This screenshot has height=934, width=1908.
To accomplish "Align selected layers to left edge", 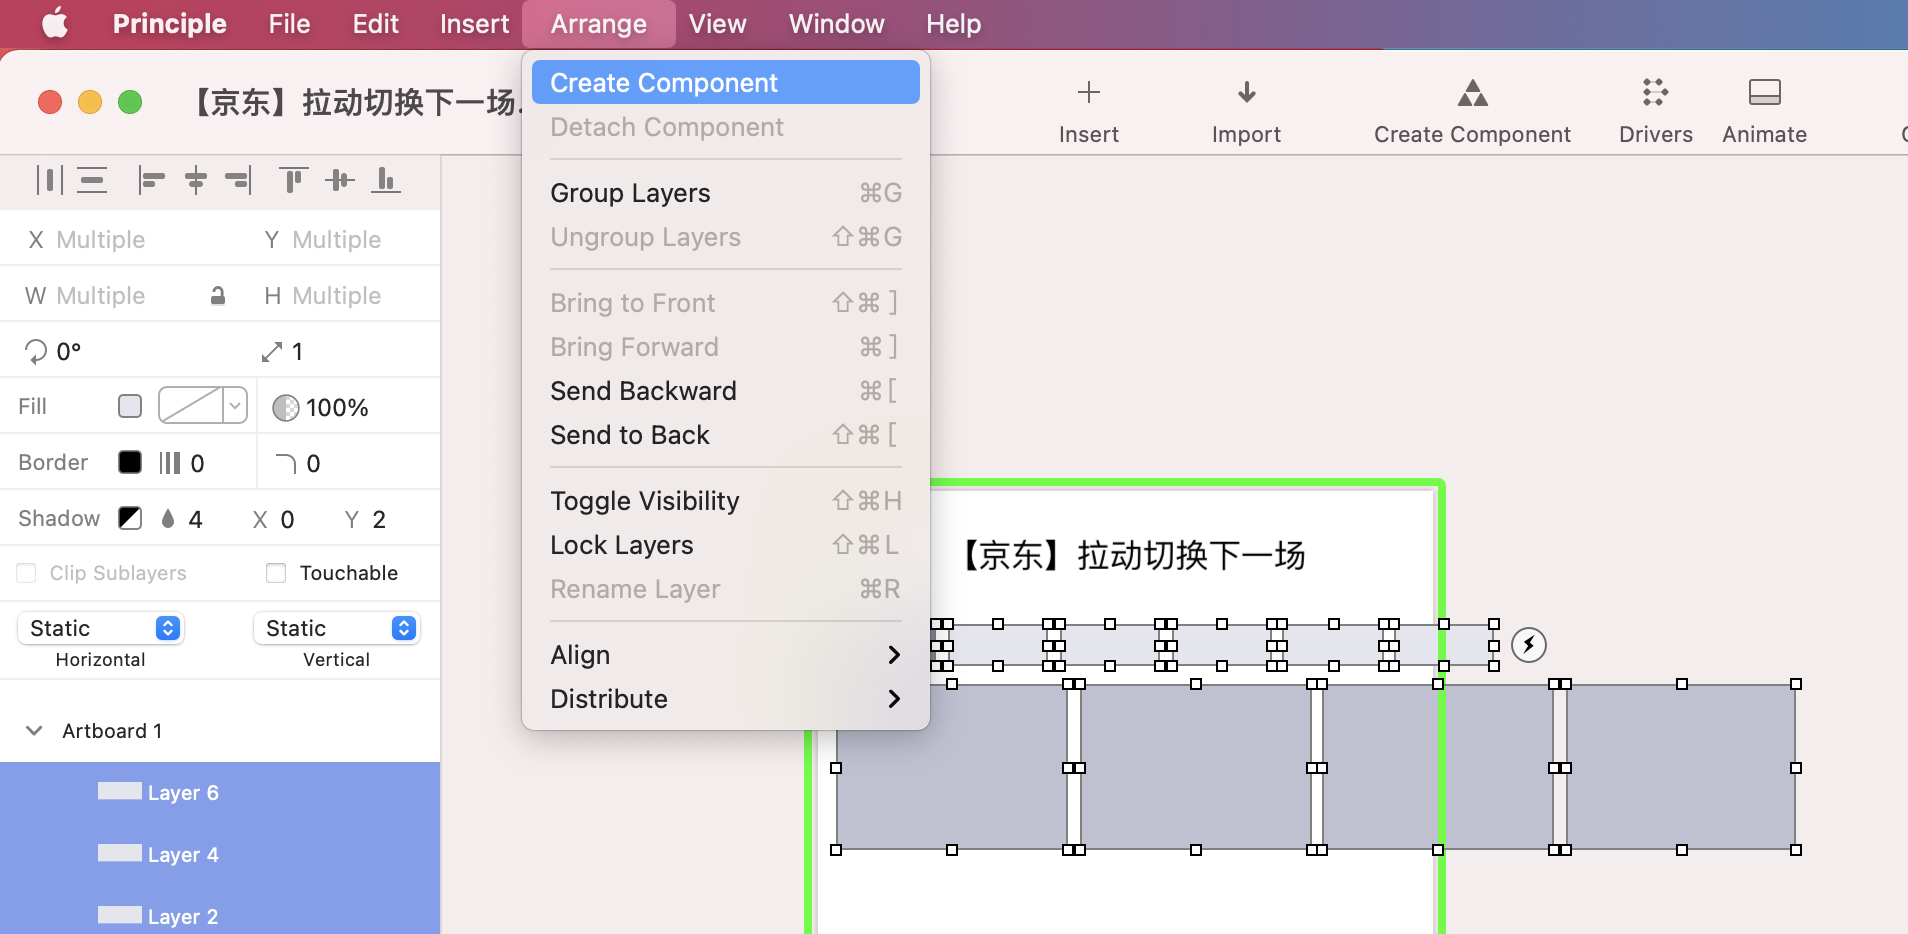I will (x=151, y=180).
